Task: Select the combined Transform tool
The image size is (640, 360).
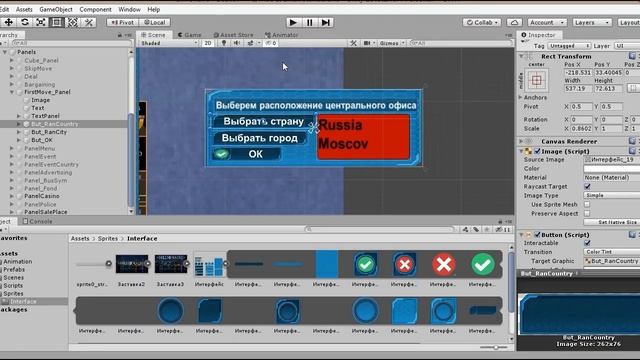Action: [72, 22]
